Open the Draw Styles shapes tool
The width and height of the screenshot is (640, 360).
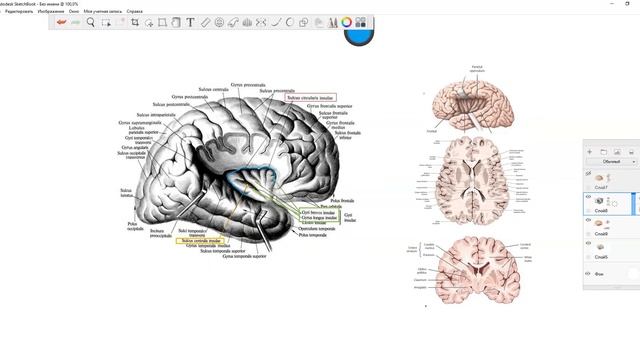click(x=303, y=22)
